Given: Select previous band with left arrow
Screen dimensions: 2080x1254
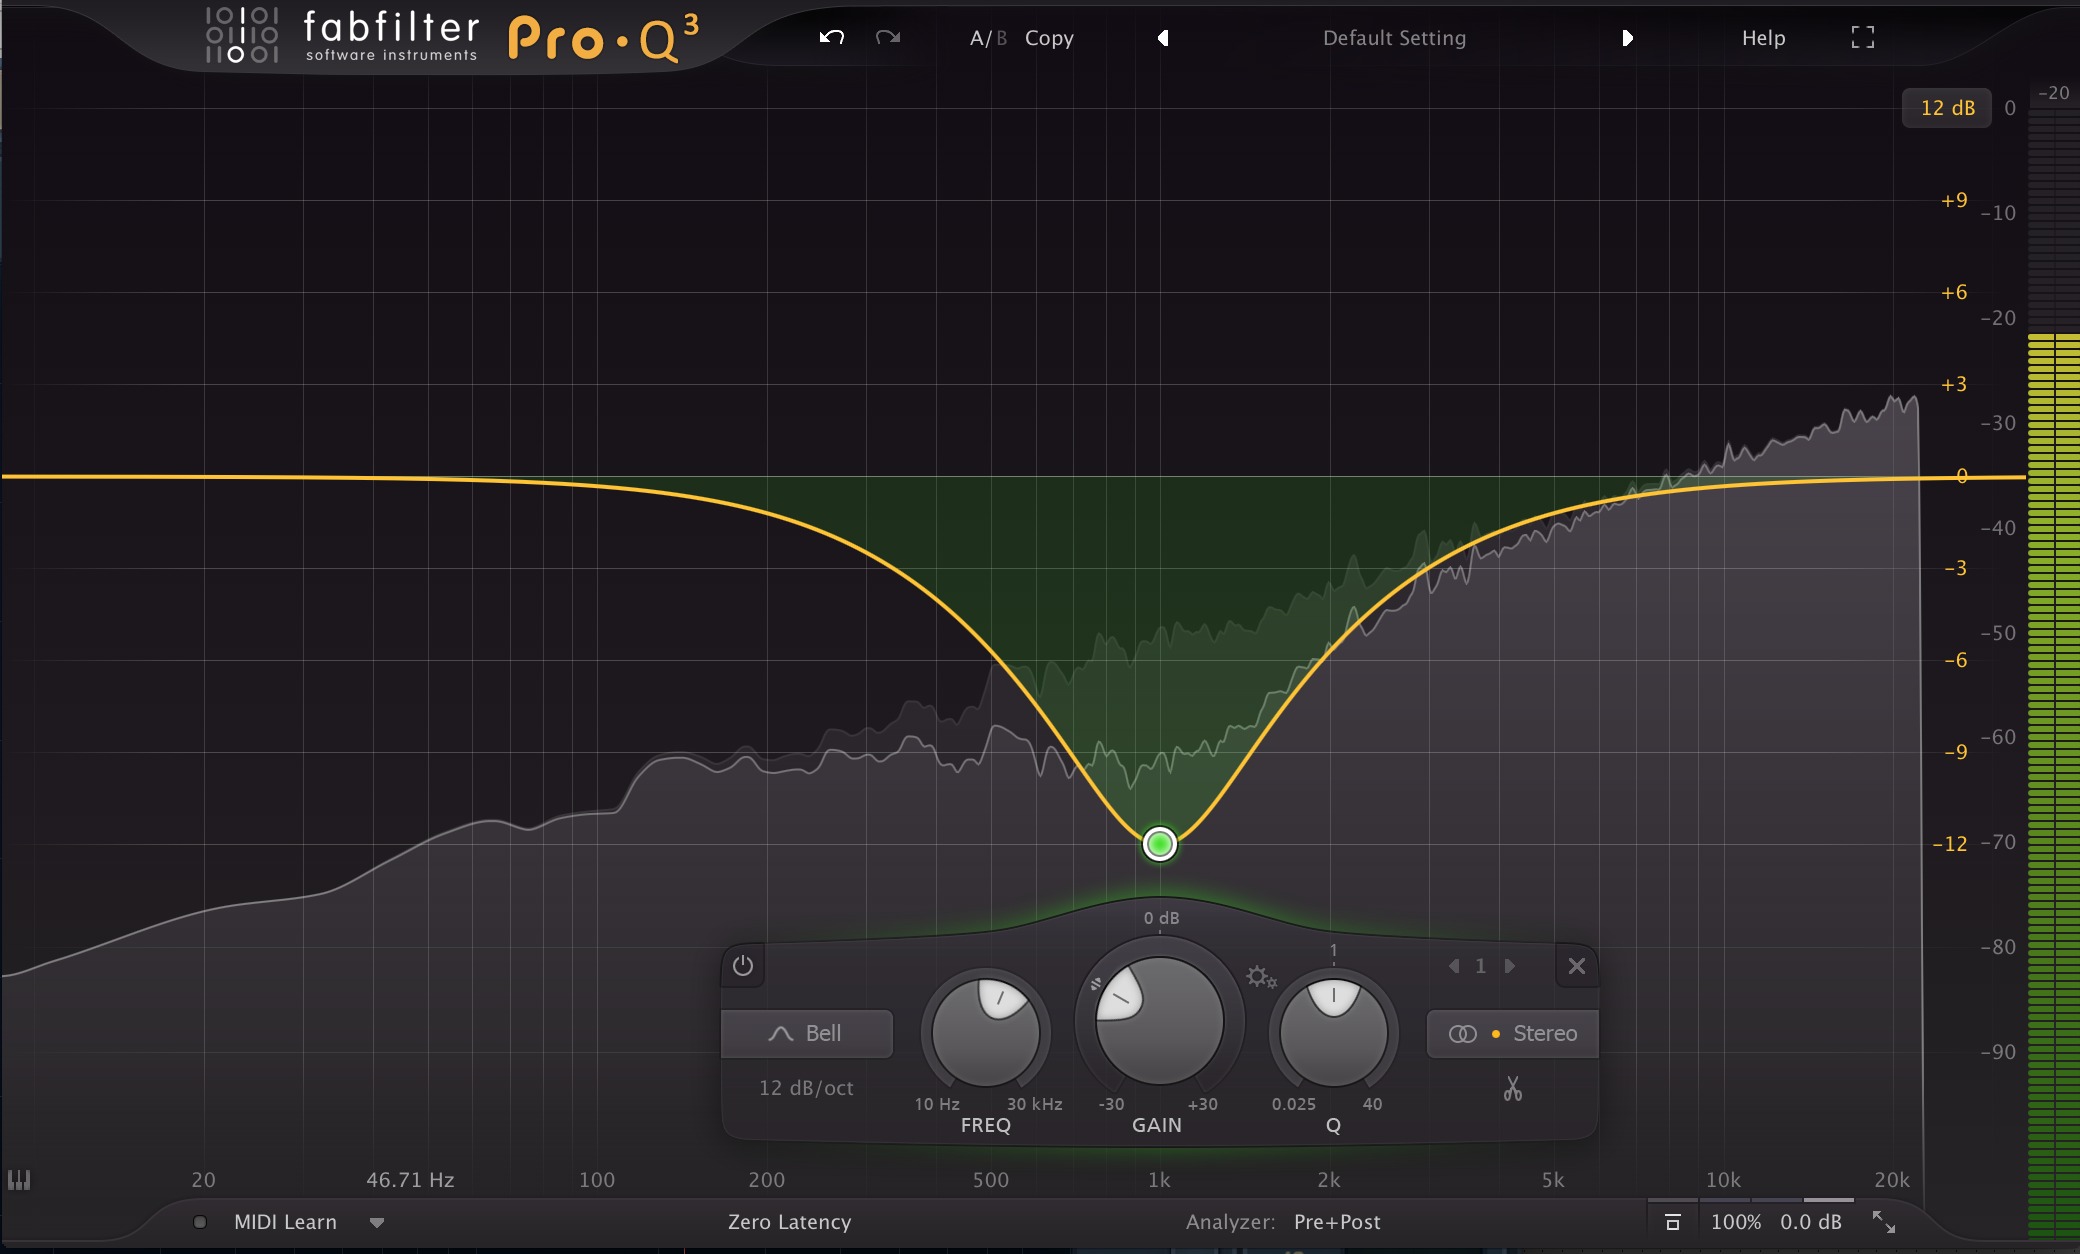Looking at the screenshot, I should [x=1454, y=966].
